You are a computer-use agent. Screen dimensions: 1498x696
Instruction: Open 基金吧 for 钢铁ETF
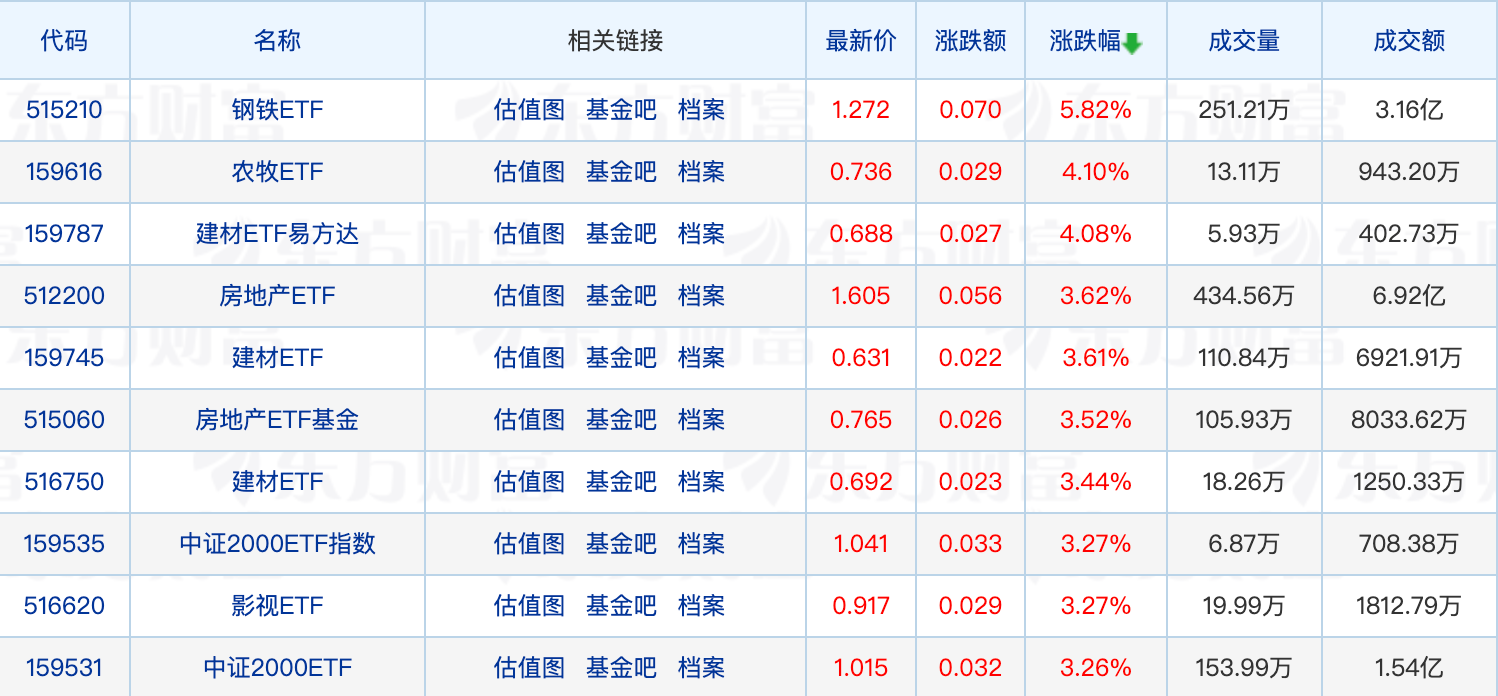(x=622, y=110)
